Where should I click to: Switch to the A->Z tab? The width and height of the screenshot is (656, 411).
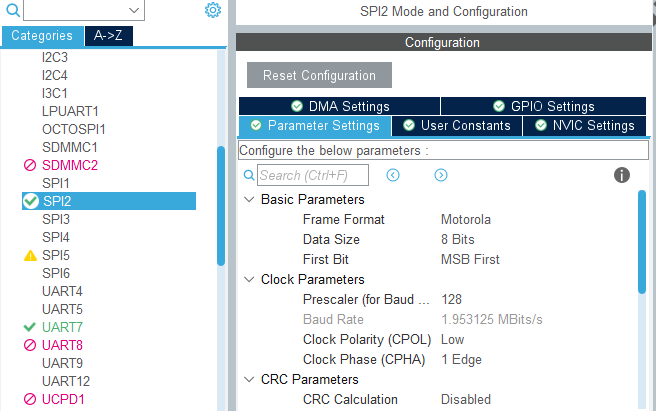tap(109, 36)
